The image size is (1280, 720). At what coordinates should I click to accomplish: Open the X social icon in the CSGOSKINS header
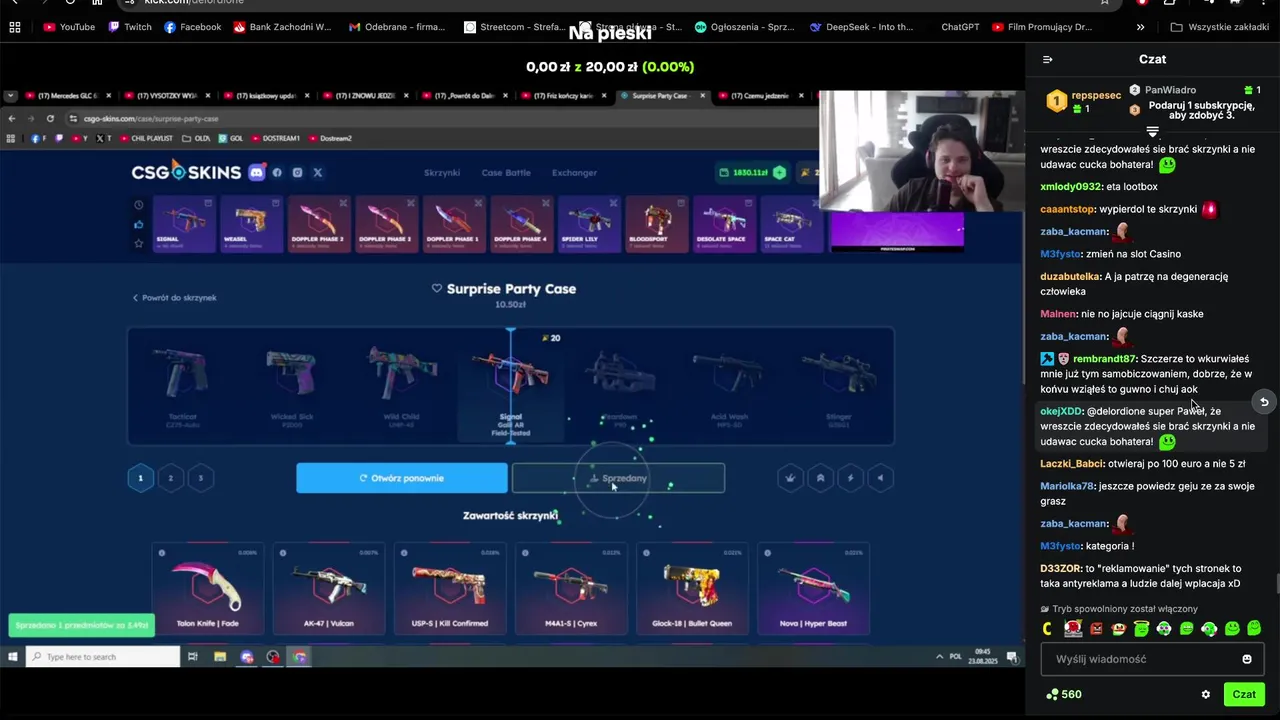(x=317, y=172)
